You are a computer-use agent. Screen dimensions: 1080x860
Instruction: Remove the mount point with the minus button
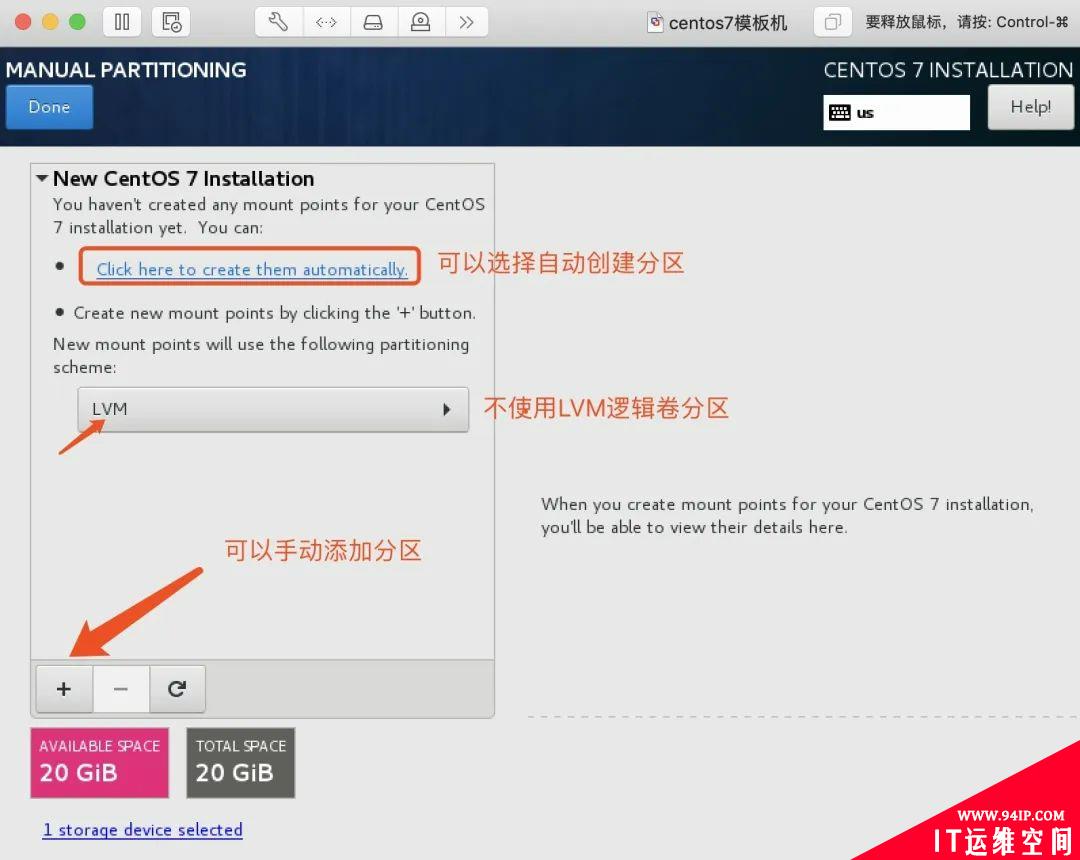pyautogui.click(x=121, y=689)
